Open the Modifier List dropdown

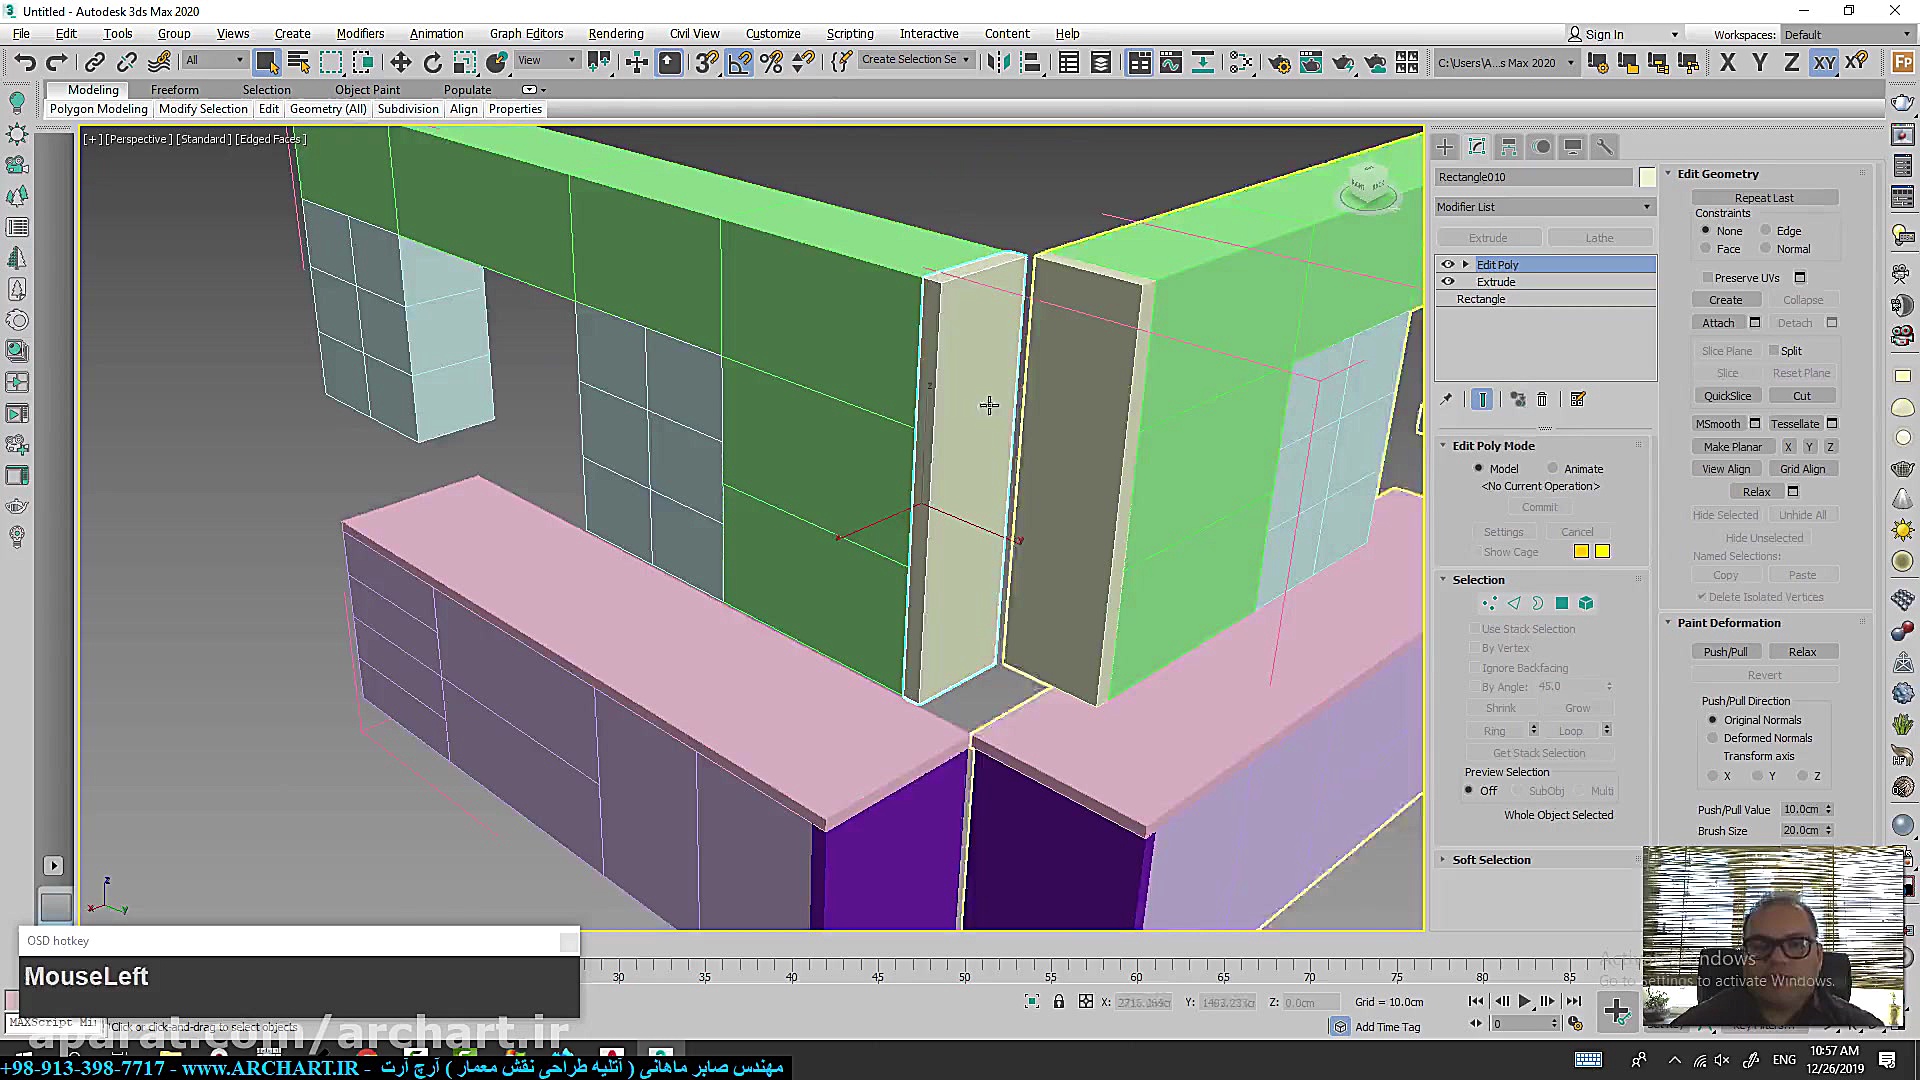point(1544,207)
